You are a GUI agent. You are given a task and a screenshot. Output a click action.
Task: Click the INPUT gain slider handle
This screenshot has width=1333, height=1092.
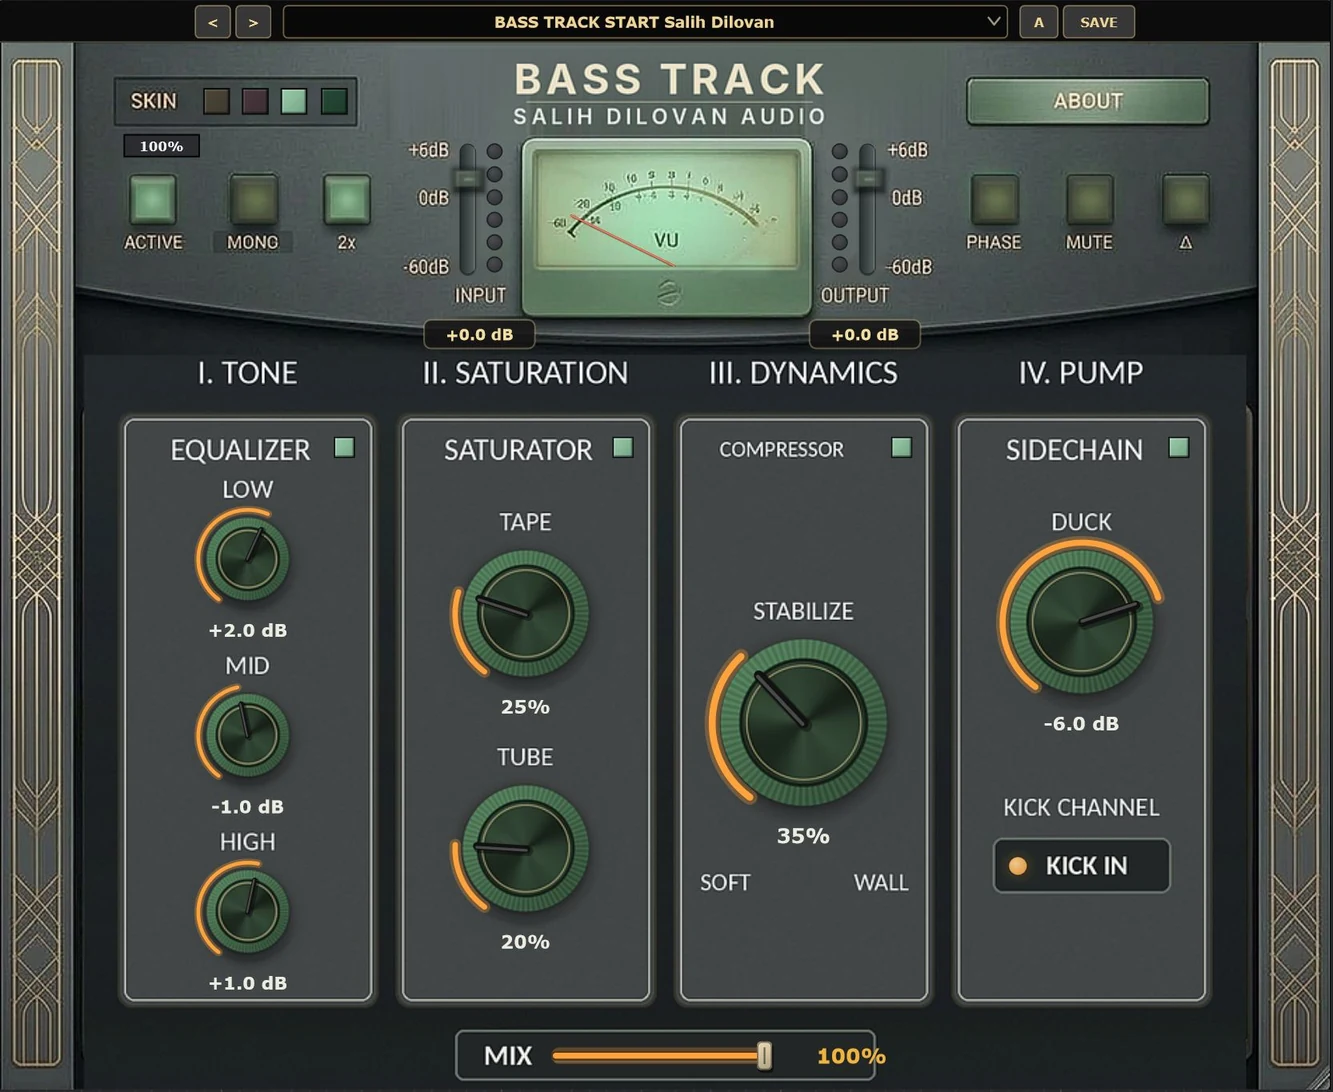pyautogui.click(x=467, y=179)
